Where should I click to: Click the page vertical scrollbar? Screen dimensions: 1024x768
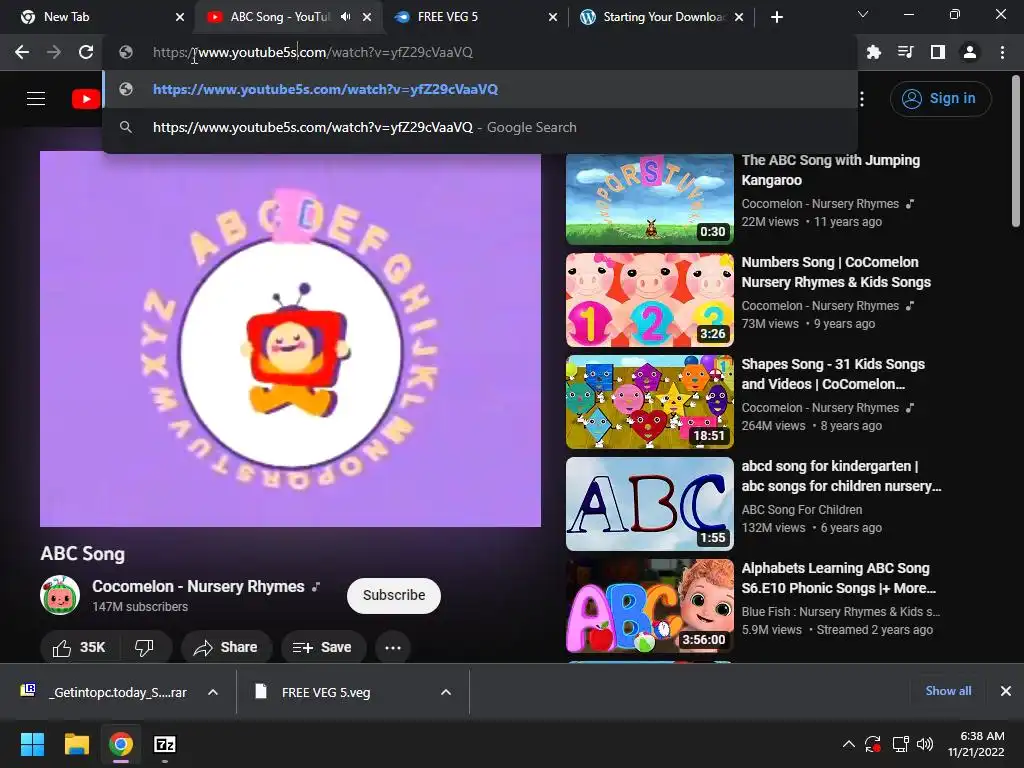point(1016,152)
